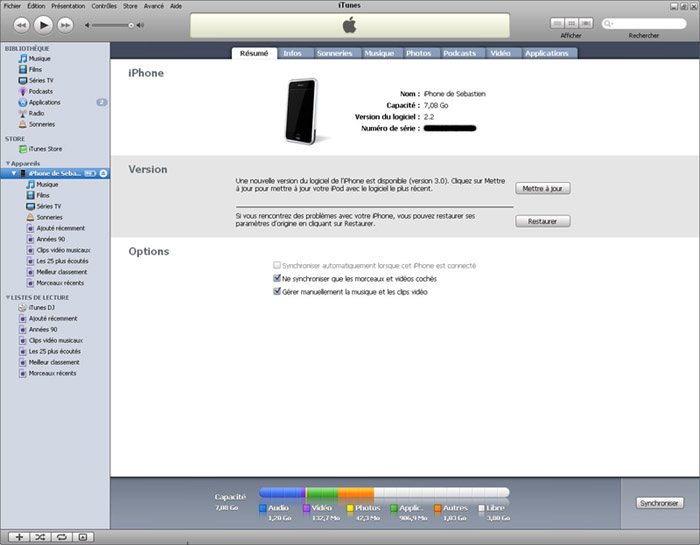Switch to the Photos tab
This screenshot has width=700, height=545.
point(419,53)
